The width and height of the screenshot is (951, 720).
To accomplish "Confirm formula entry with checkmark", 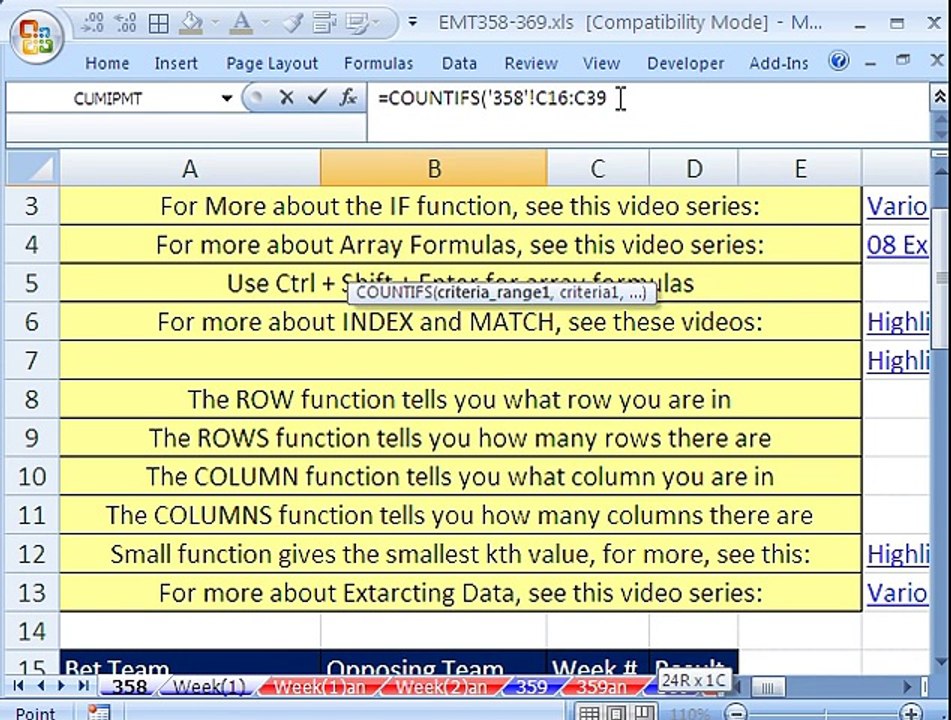I will 317,97.
